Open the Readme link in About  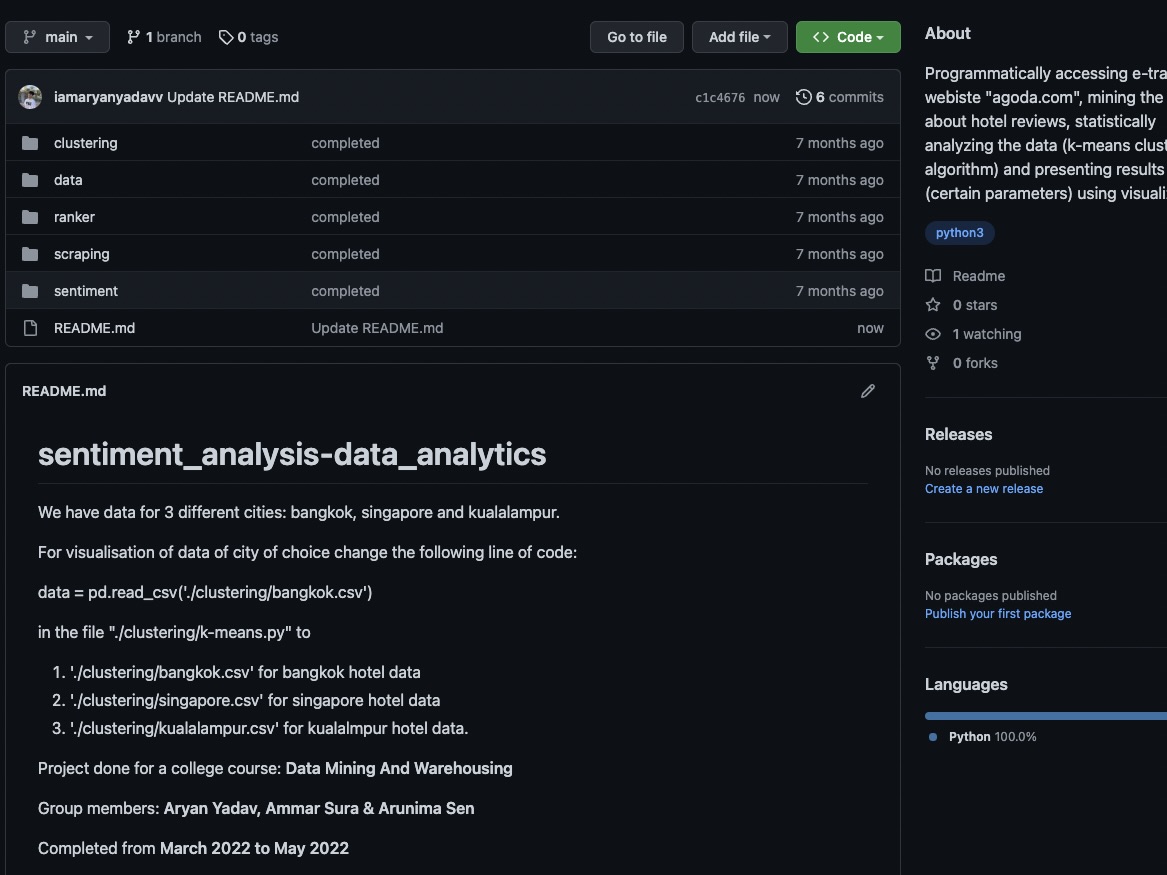tap(979, 276)
